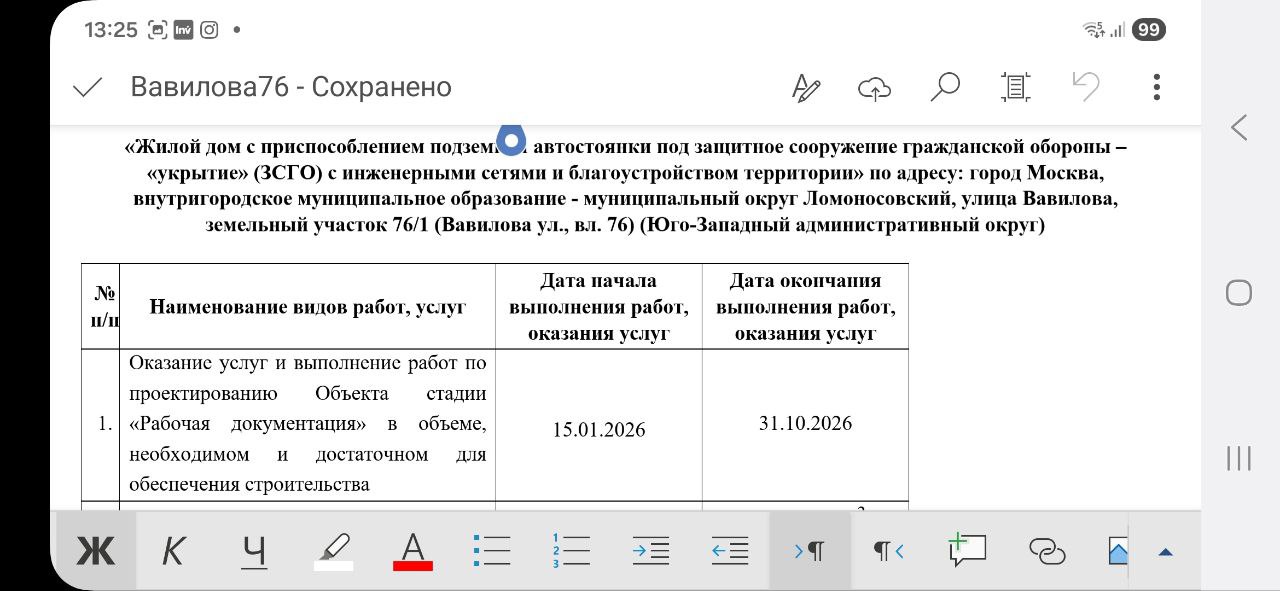Tap the cloud upload share icon
The image size is (1280, 591).
875,88
